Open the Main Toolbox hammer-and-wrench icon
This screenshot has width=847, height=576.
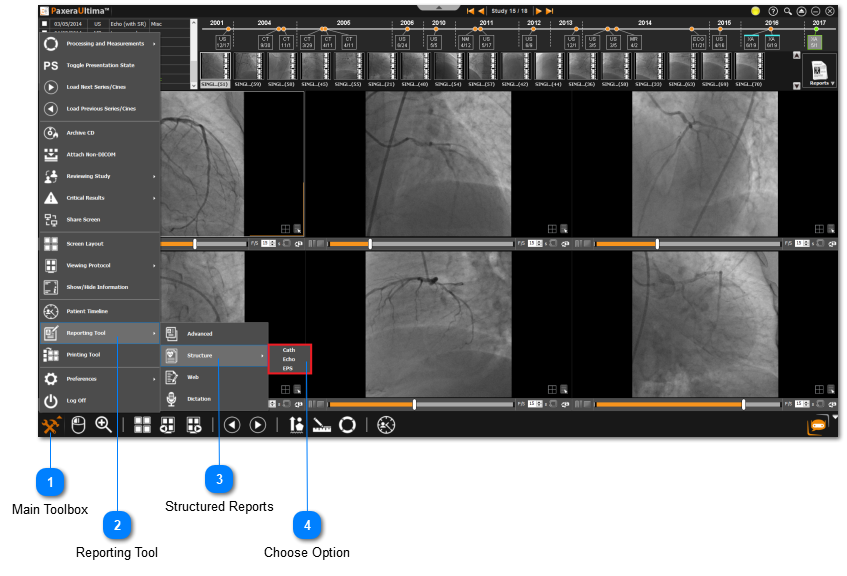[x=53, y=425]
